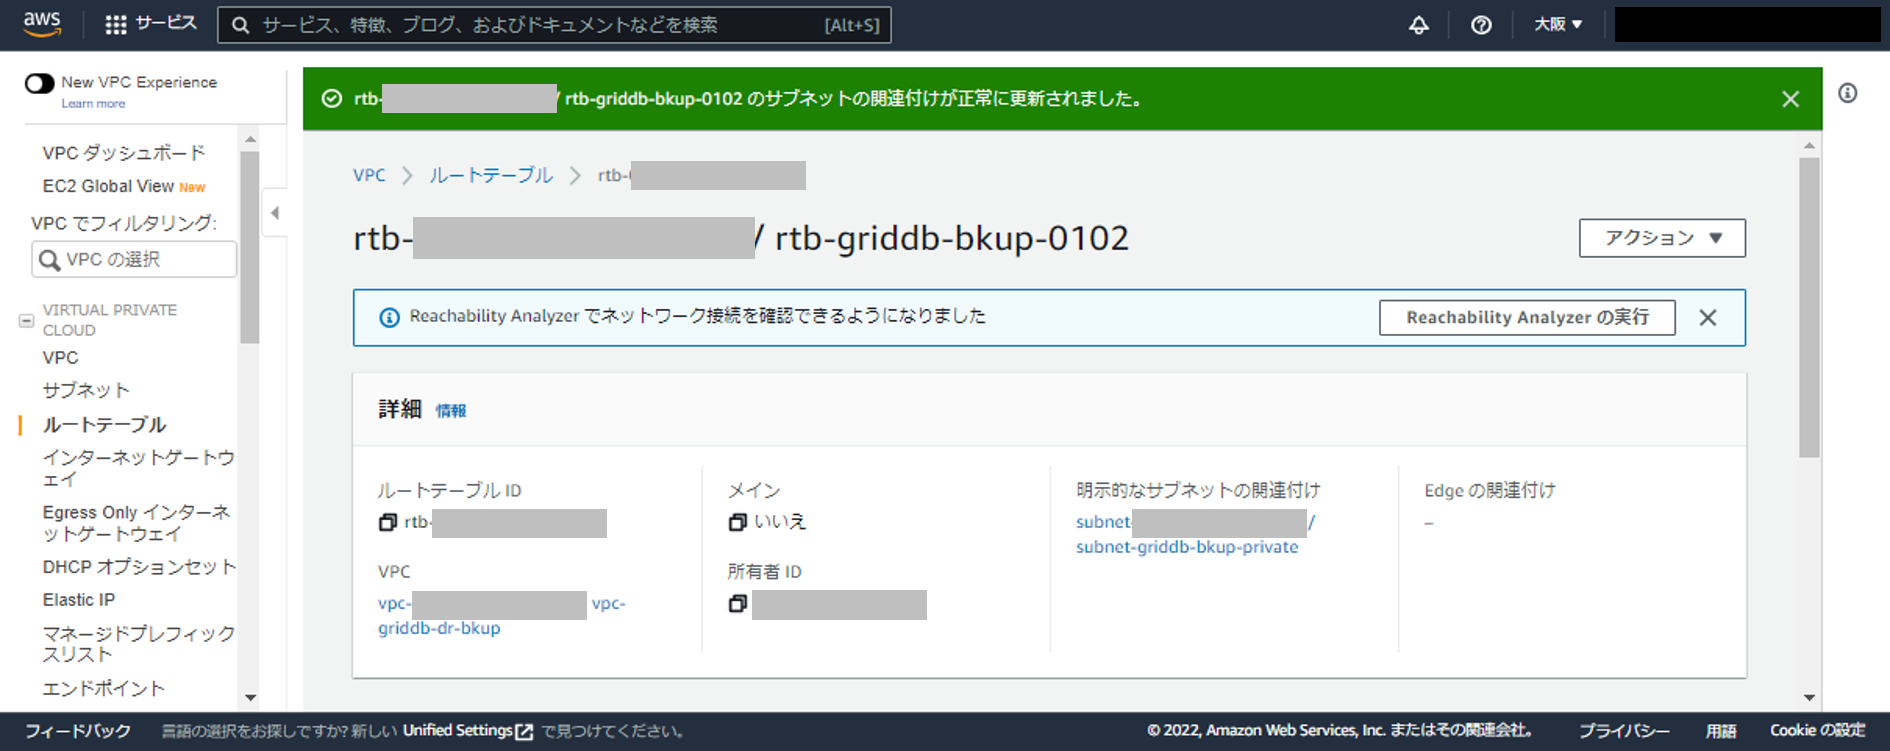This screenshot has width=1890, height=751.
Task: Collapse the sidebar with the arrow handle
Action: coord(275,212)
